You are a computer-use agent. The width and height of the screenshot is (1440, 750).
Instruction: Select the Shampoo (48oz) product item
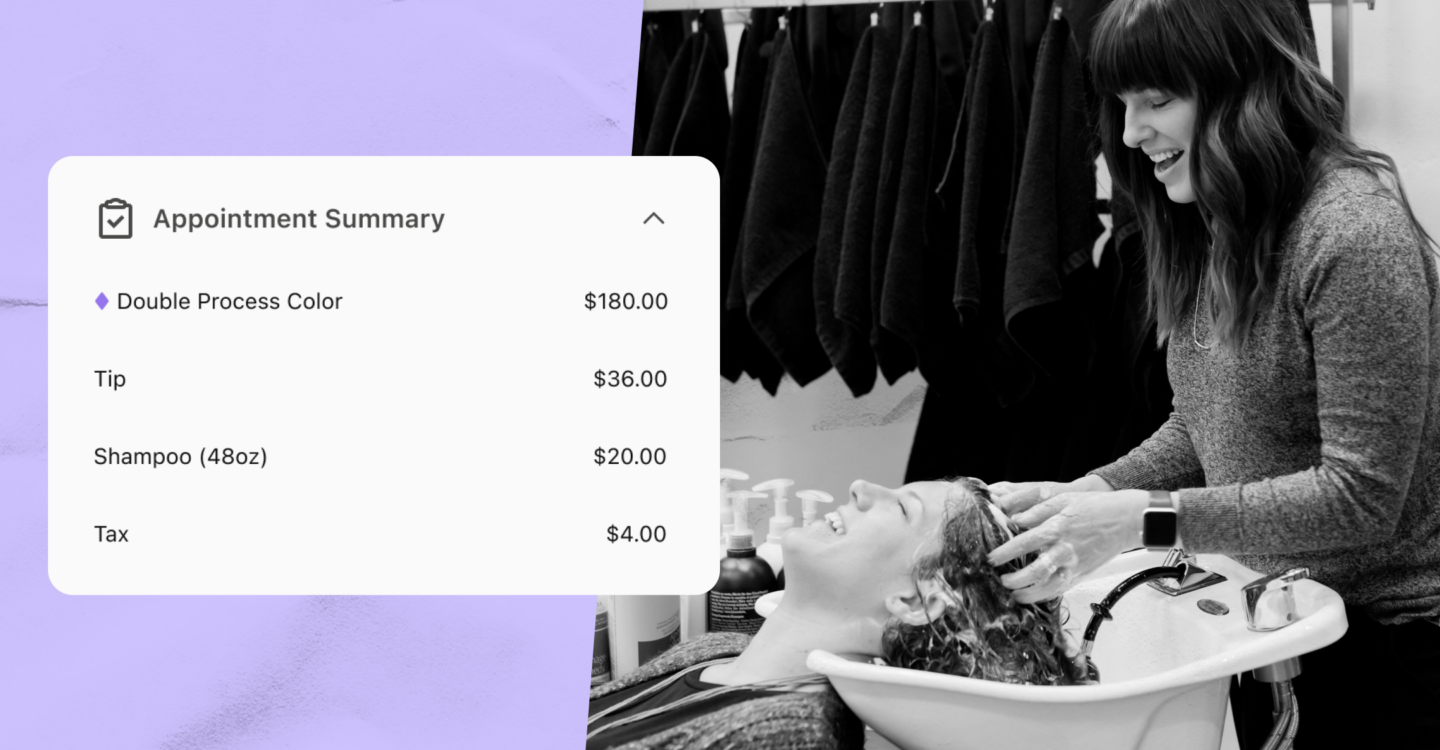pyautogui.click(x=180, y=457)
